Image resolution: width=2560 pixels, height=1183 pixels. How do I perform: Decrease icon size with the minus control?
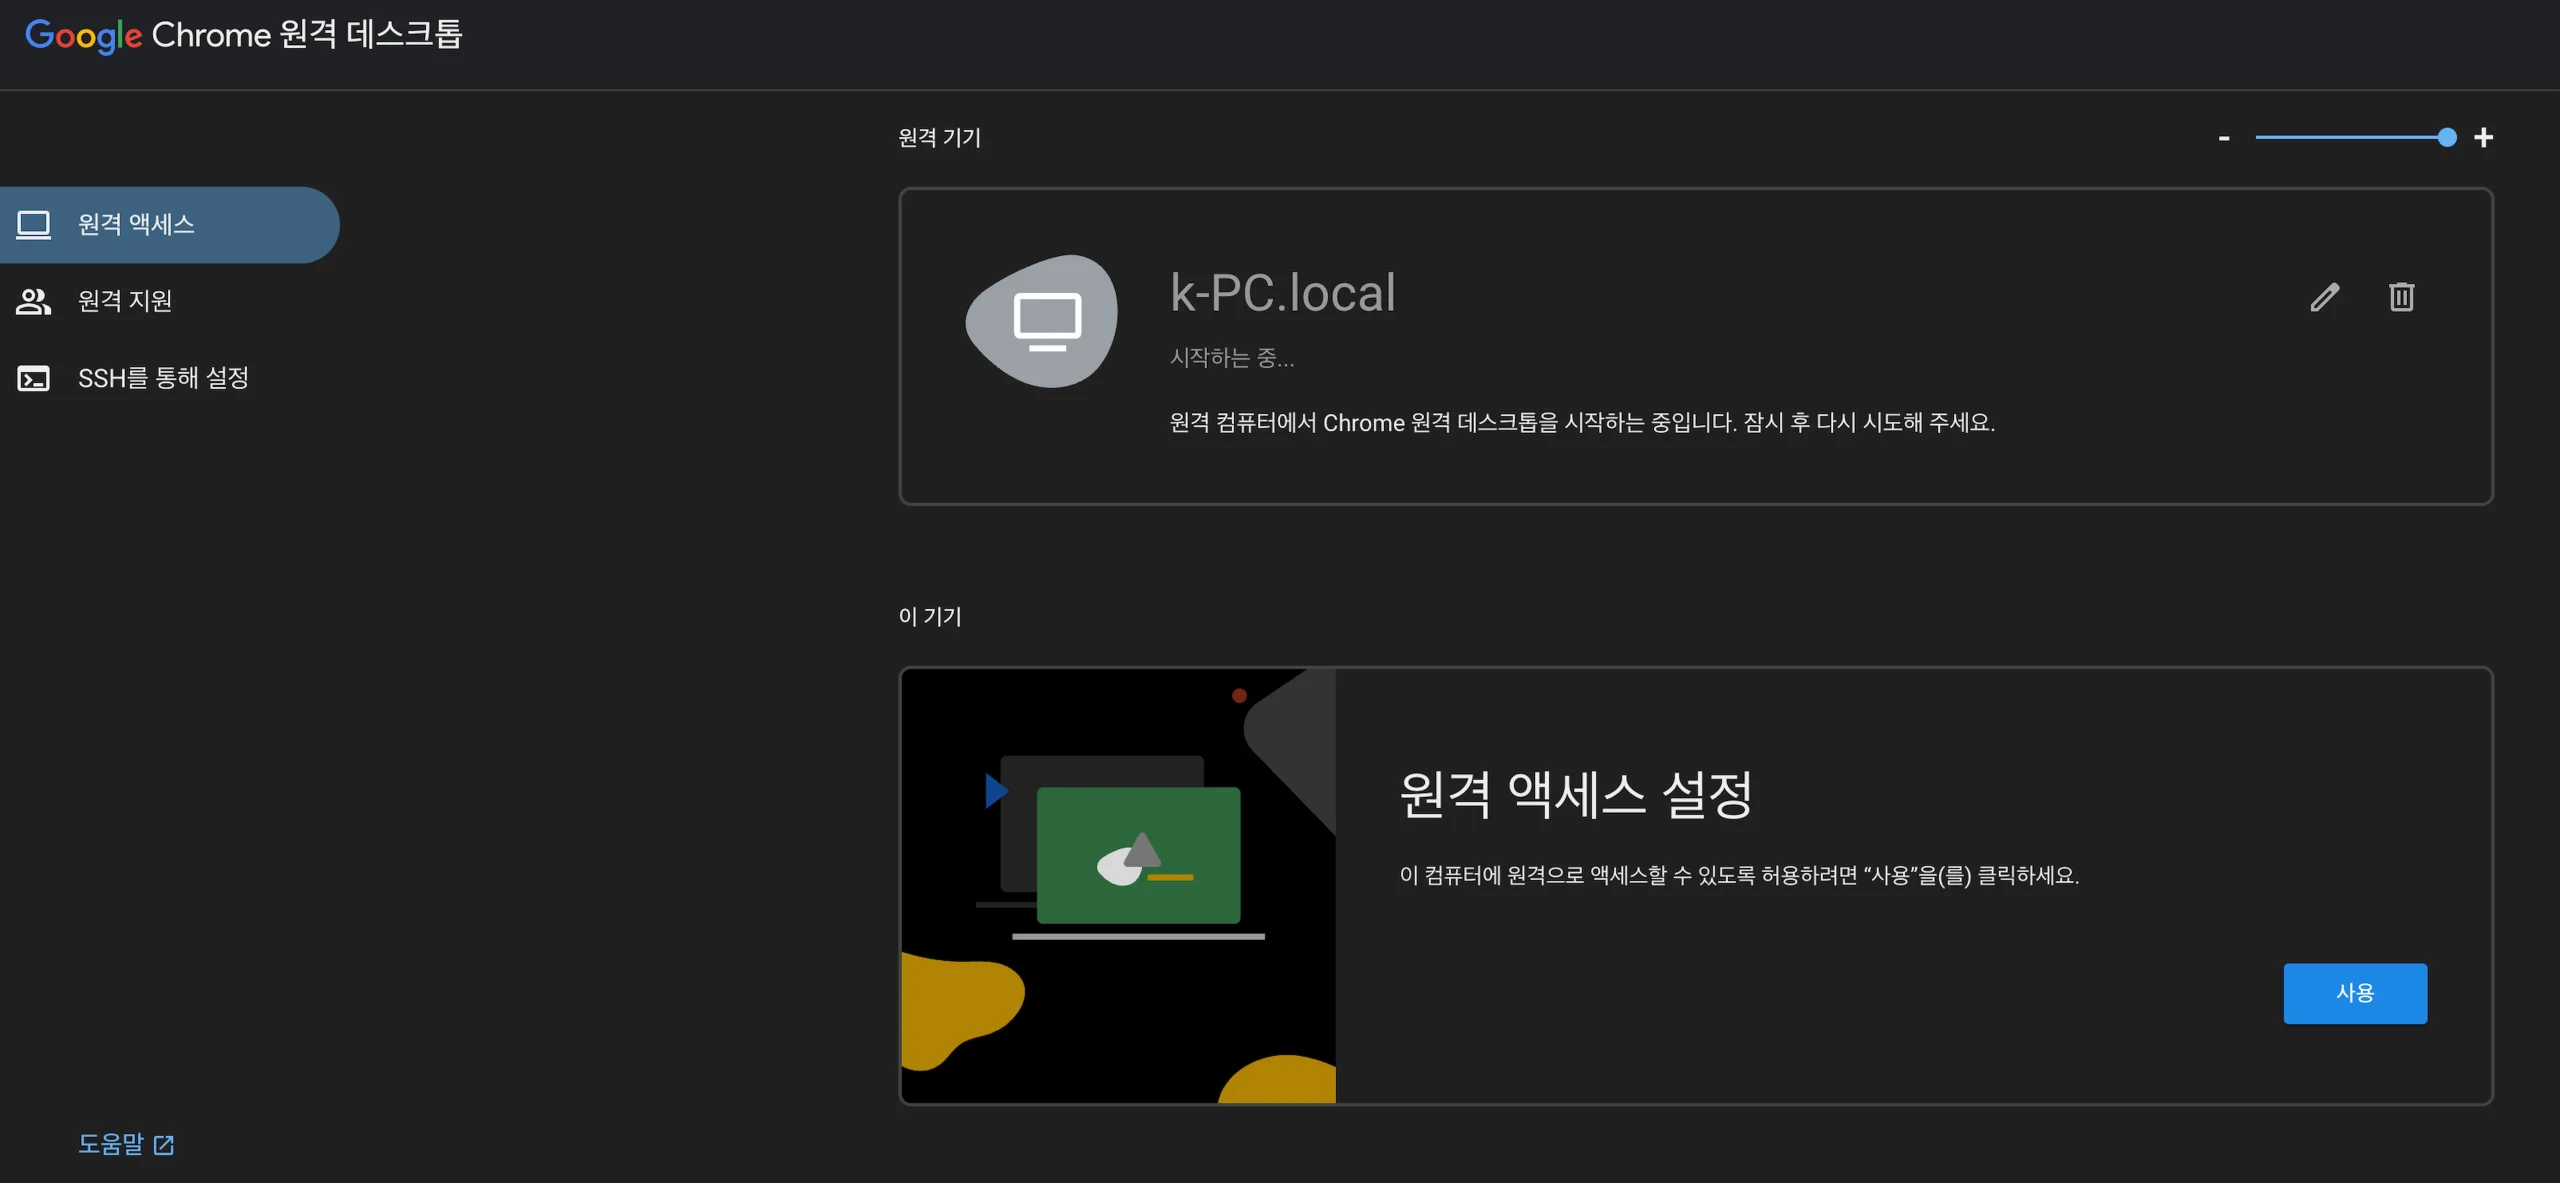[x=2223, y=137]
